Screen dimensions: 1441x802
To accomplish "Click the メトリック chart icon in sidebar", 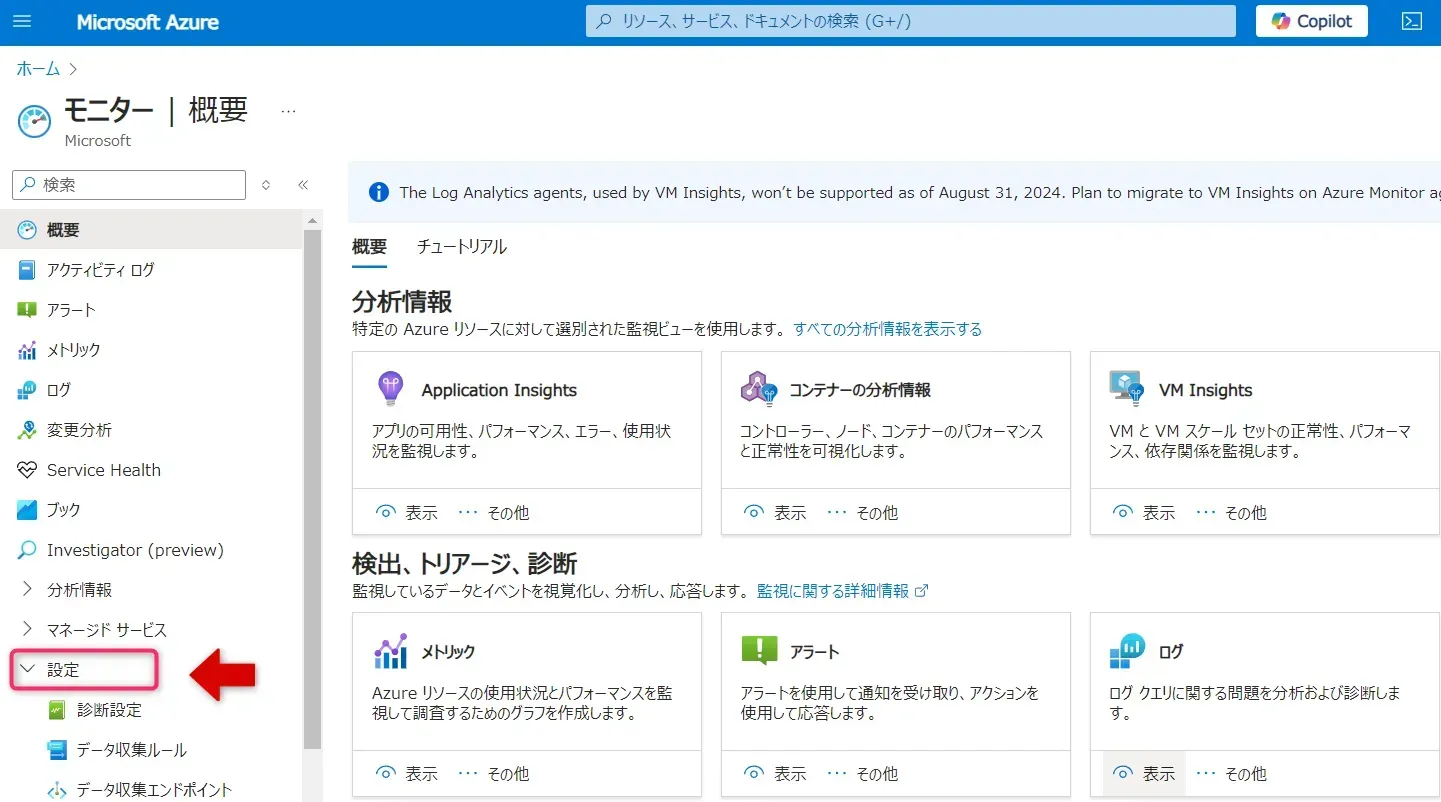I will point(27,350).
